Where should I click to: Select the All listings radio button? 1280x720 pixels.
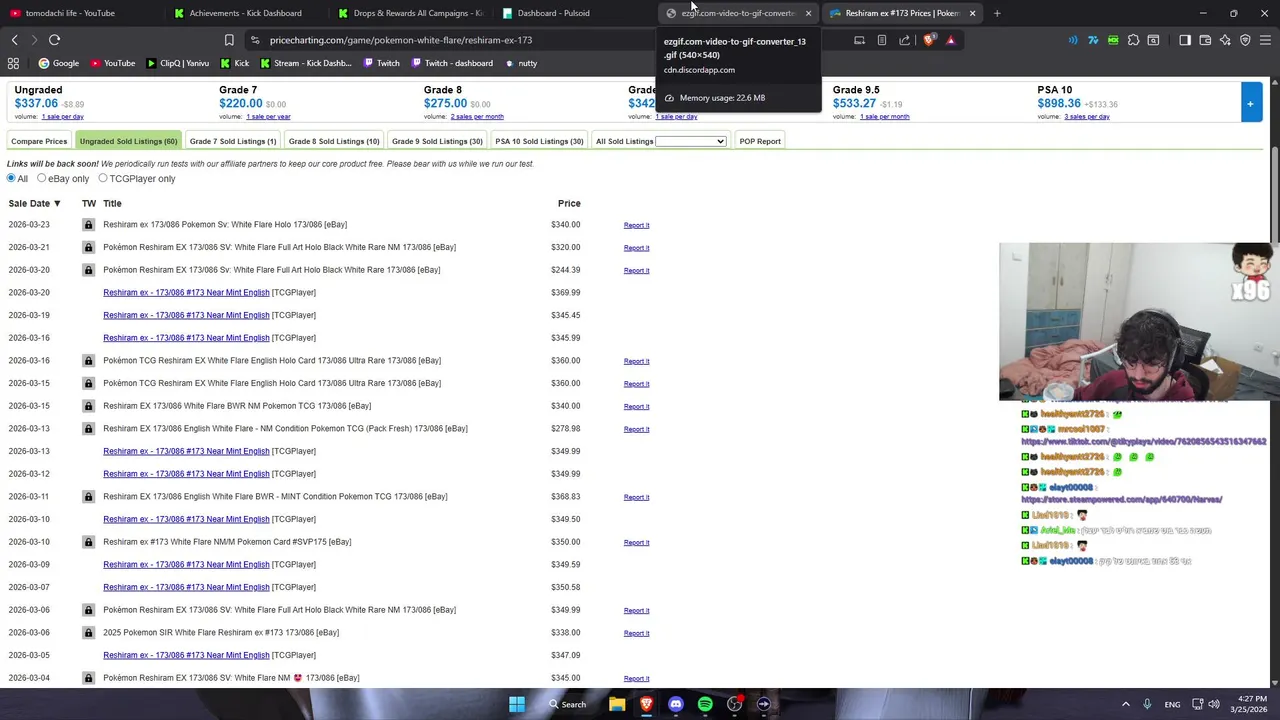point(11,178)
